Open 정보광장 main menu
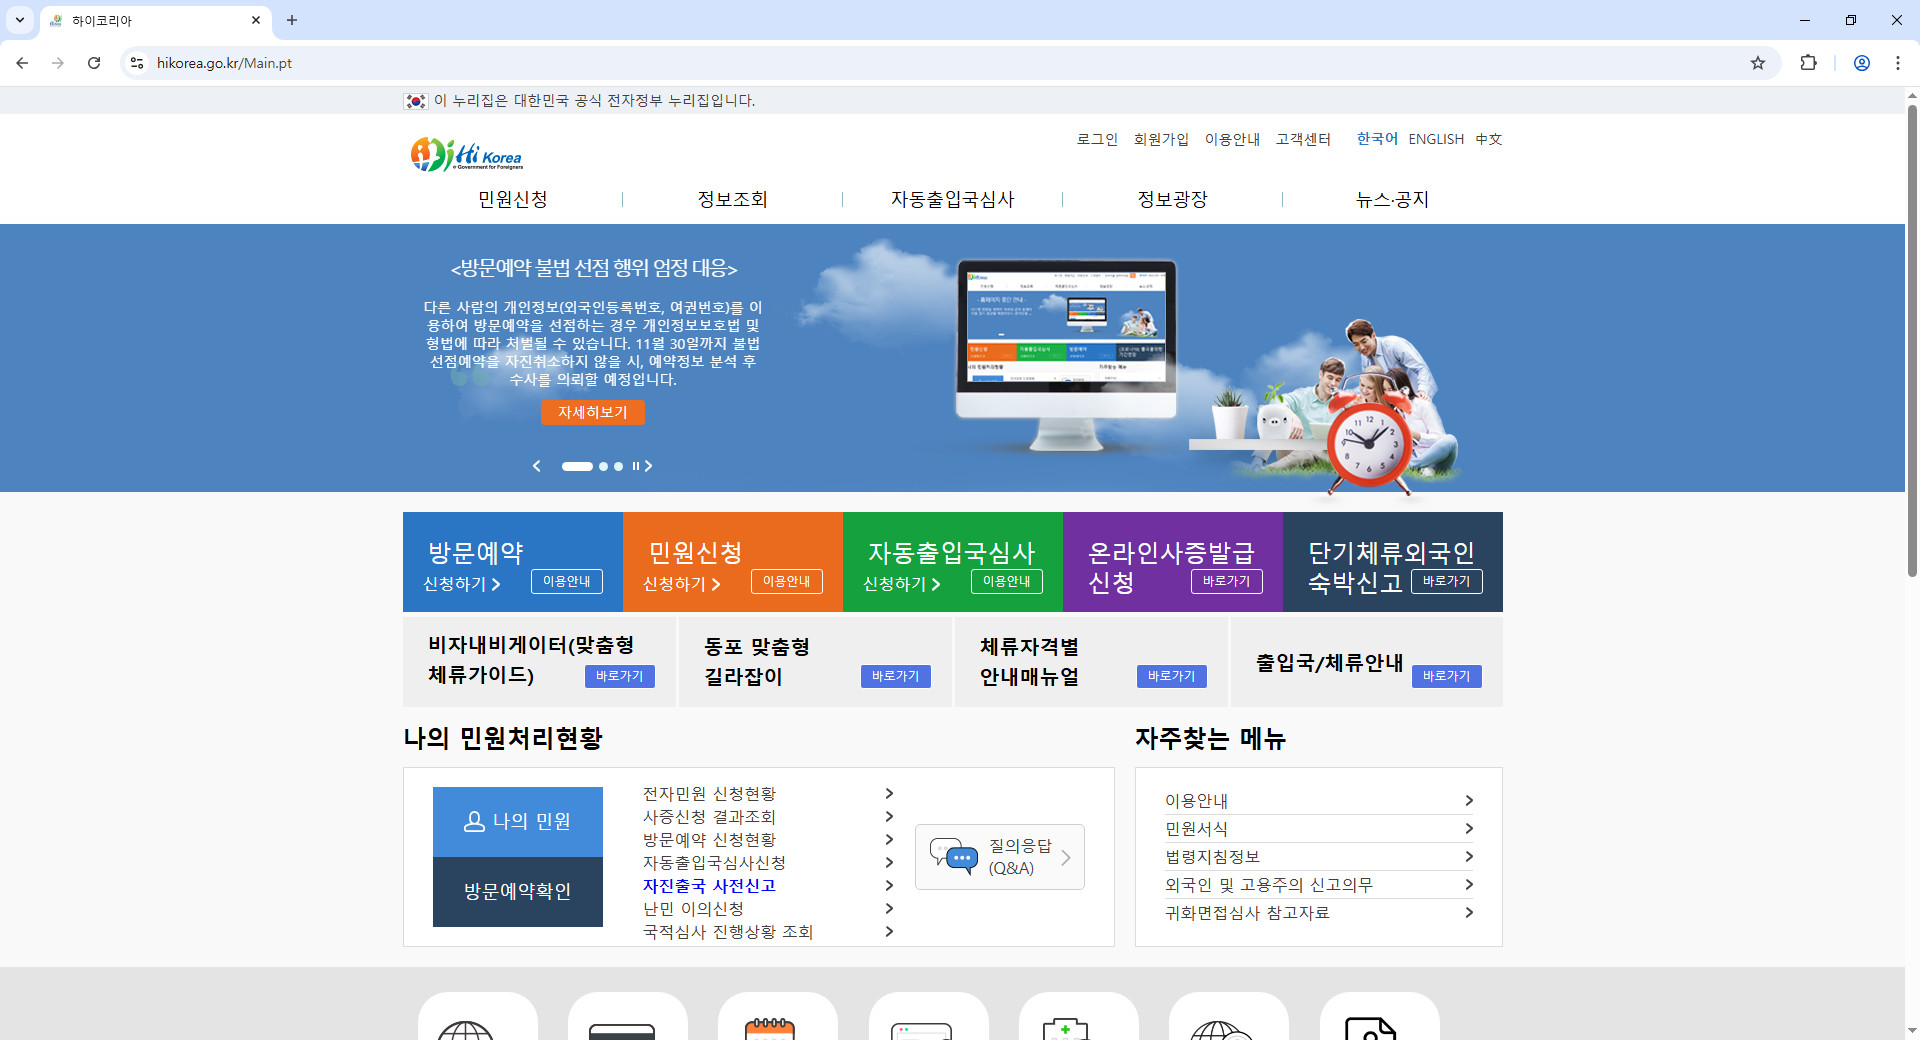Viewport: 1920px width, 1040px height. pyautogui.click(x=1173, y=199)
